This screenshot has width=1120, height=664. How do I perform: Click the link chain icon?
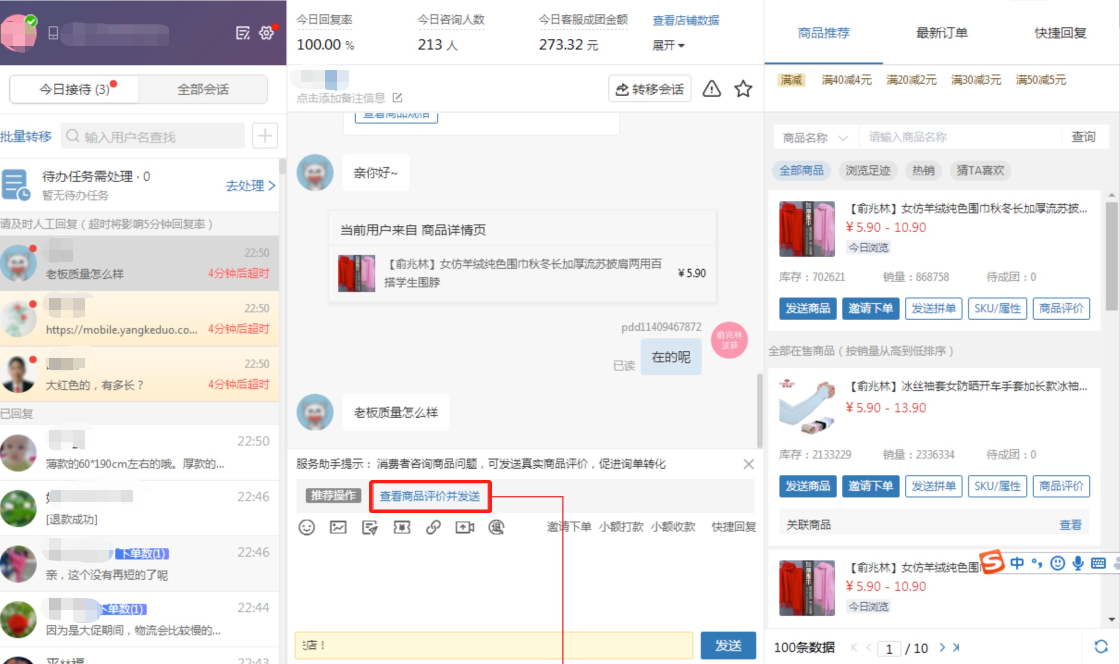433,527
